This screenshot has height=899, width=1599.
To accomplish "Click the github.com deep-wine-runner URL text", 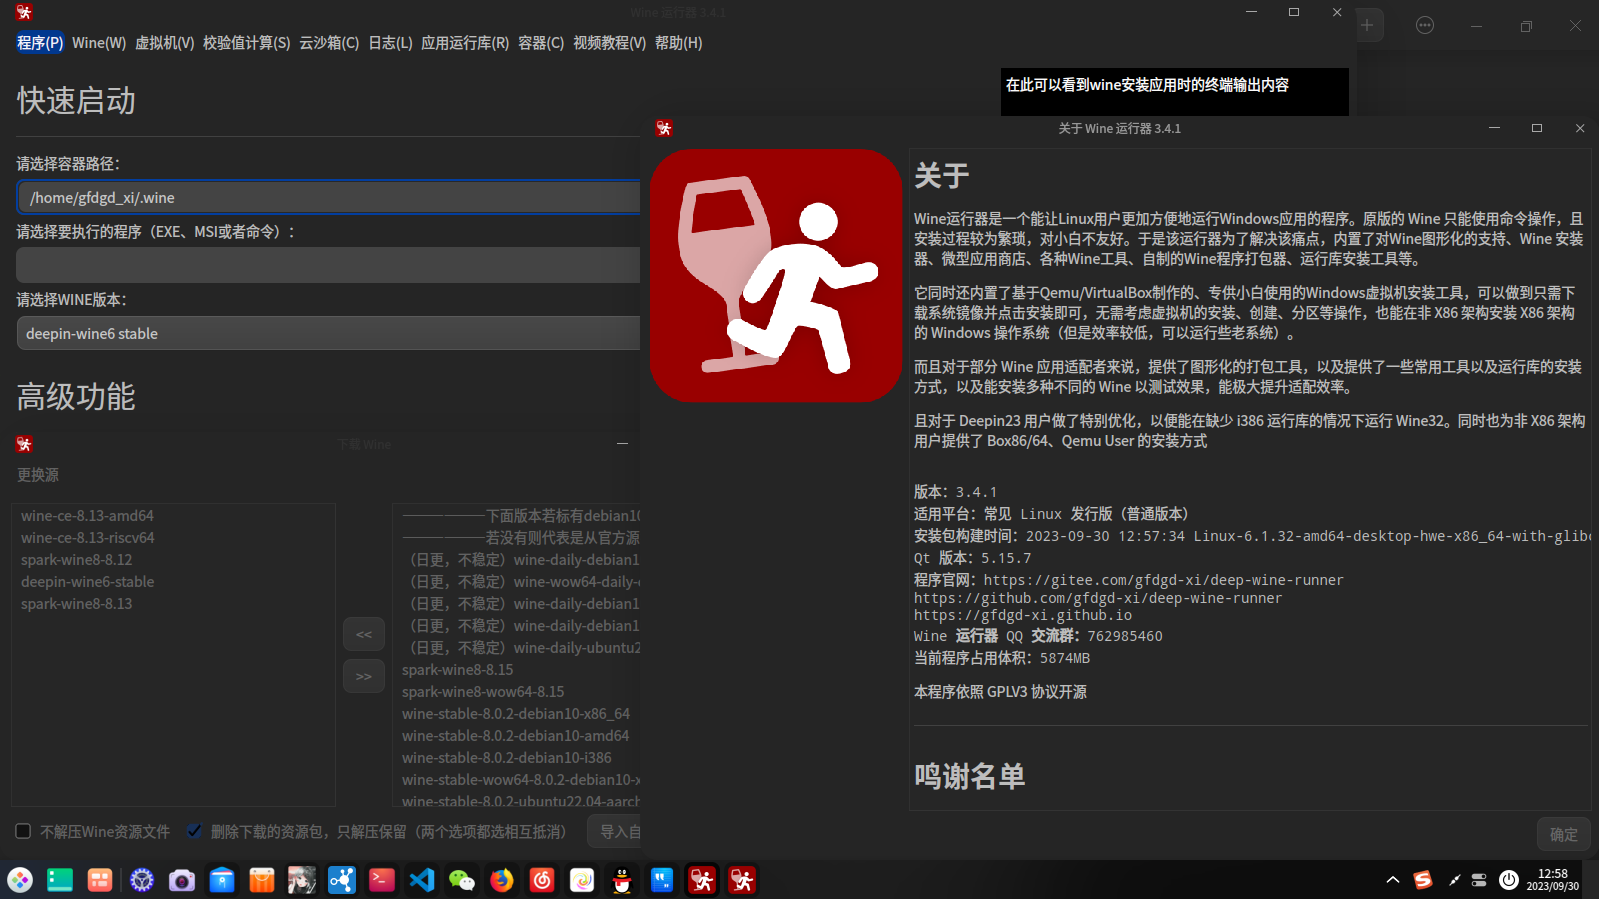I will [1097, 598].
